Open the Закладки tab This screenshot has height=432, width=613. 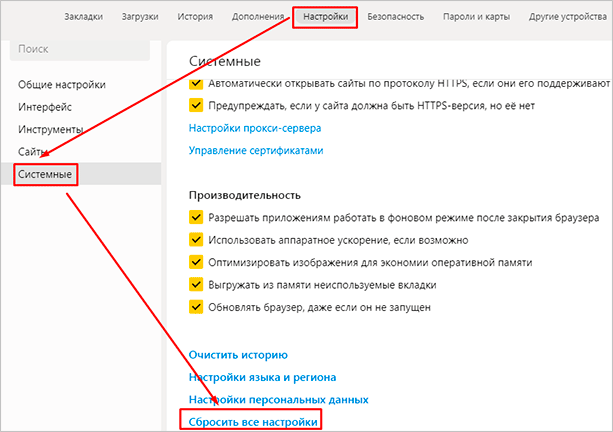(83, 17)
